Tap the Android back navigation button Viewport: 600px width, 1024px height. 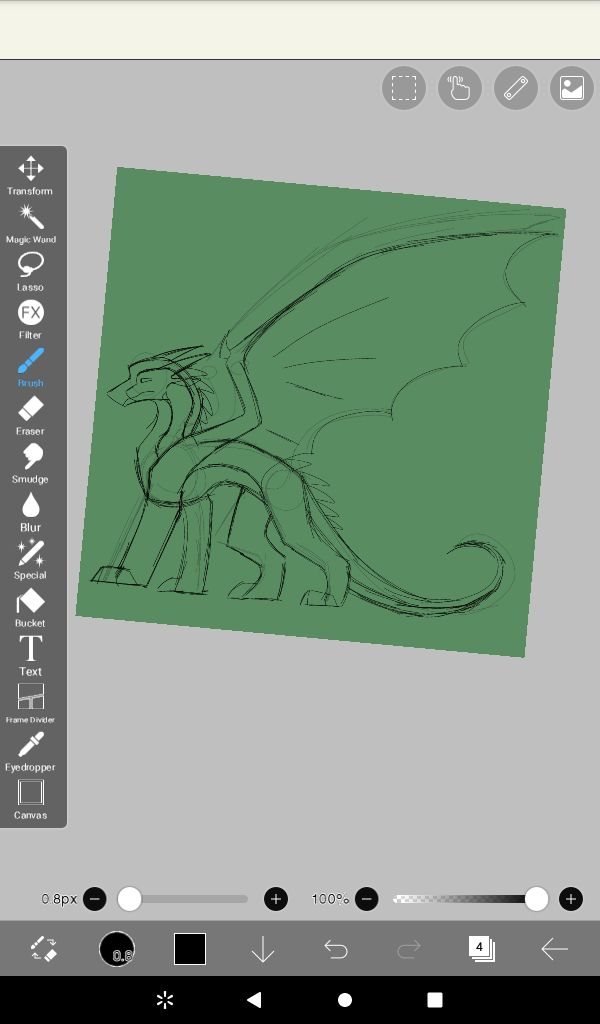[254, 1000]
